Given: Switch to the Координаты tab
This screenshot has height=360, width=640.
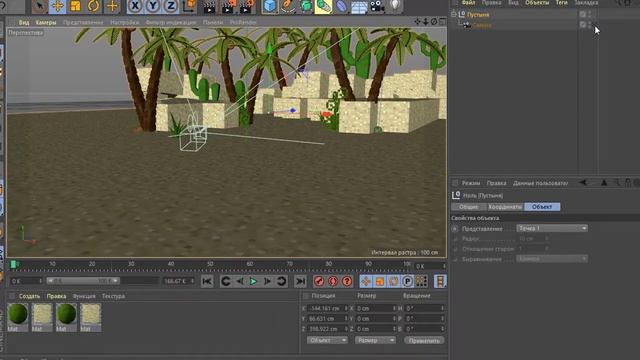Looking at the screenshot, I should click(x=505, y=207).
